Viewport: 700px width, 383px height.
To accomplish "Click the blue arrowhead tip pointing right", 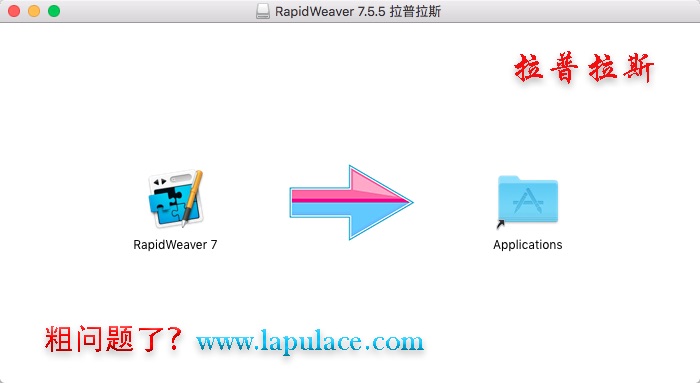I will (404, 202).
